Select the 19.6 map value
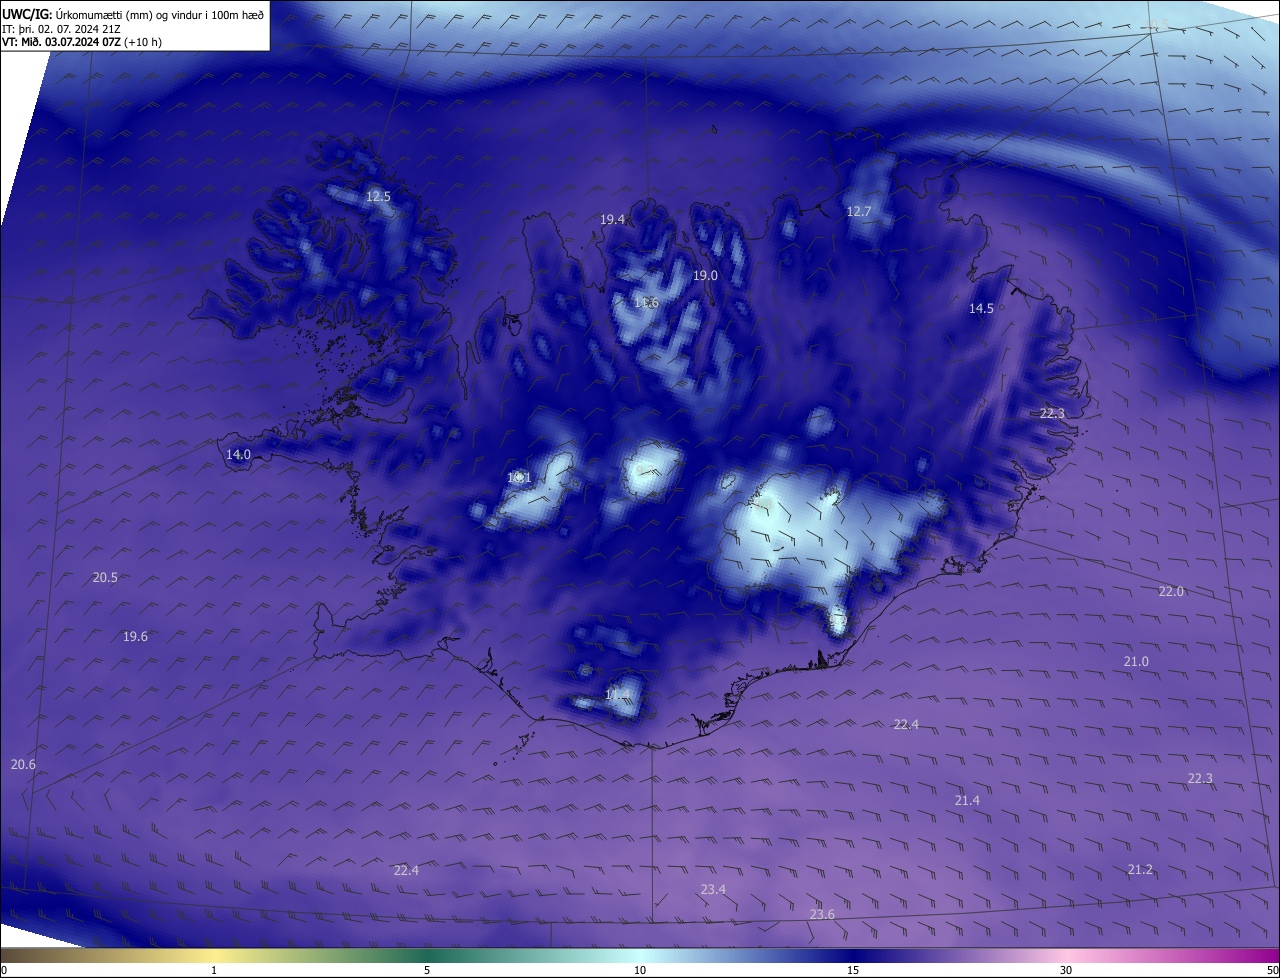Screen dimensions: 1280x978 click(135, 636)
